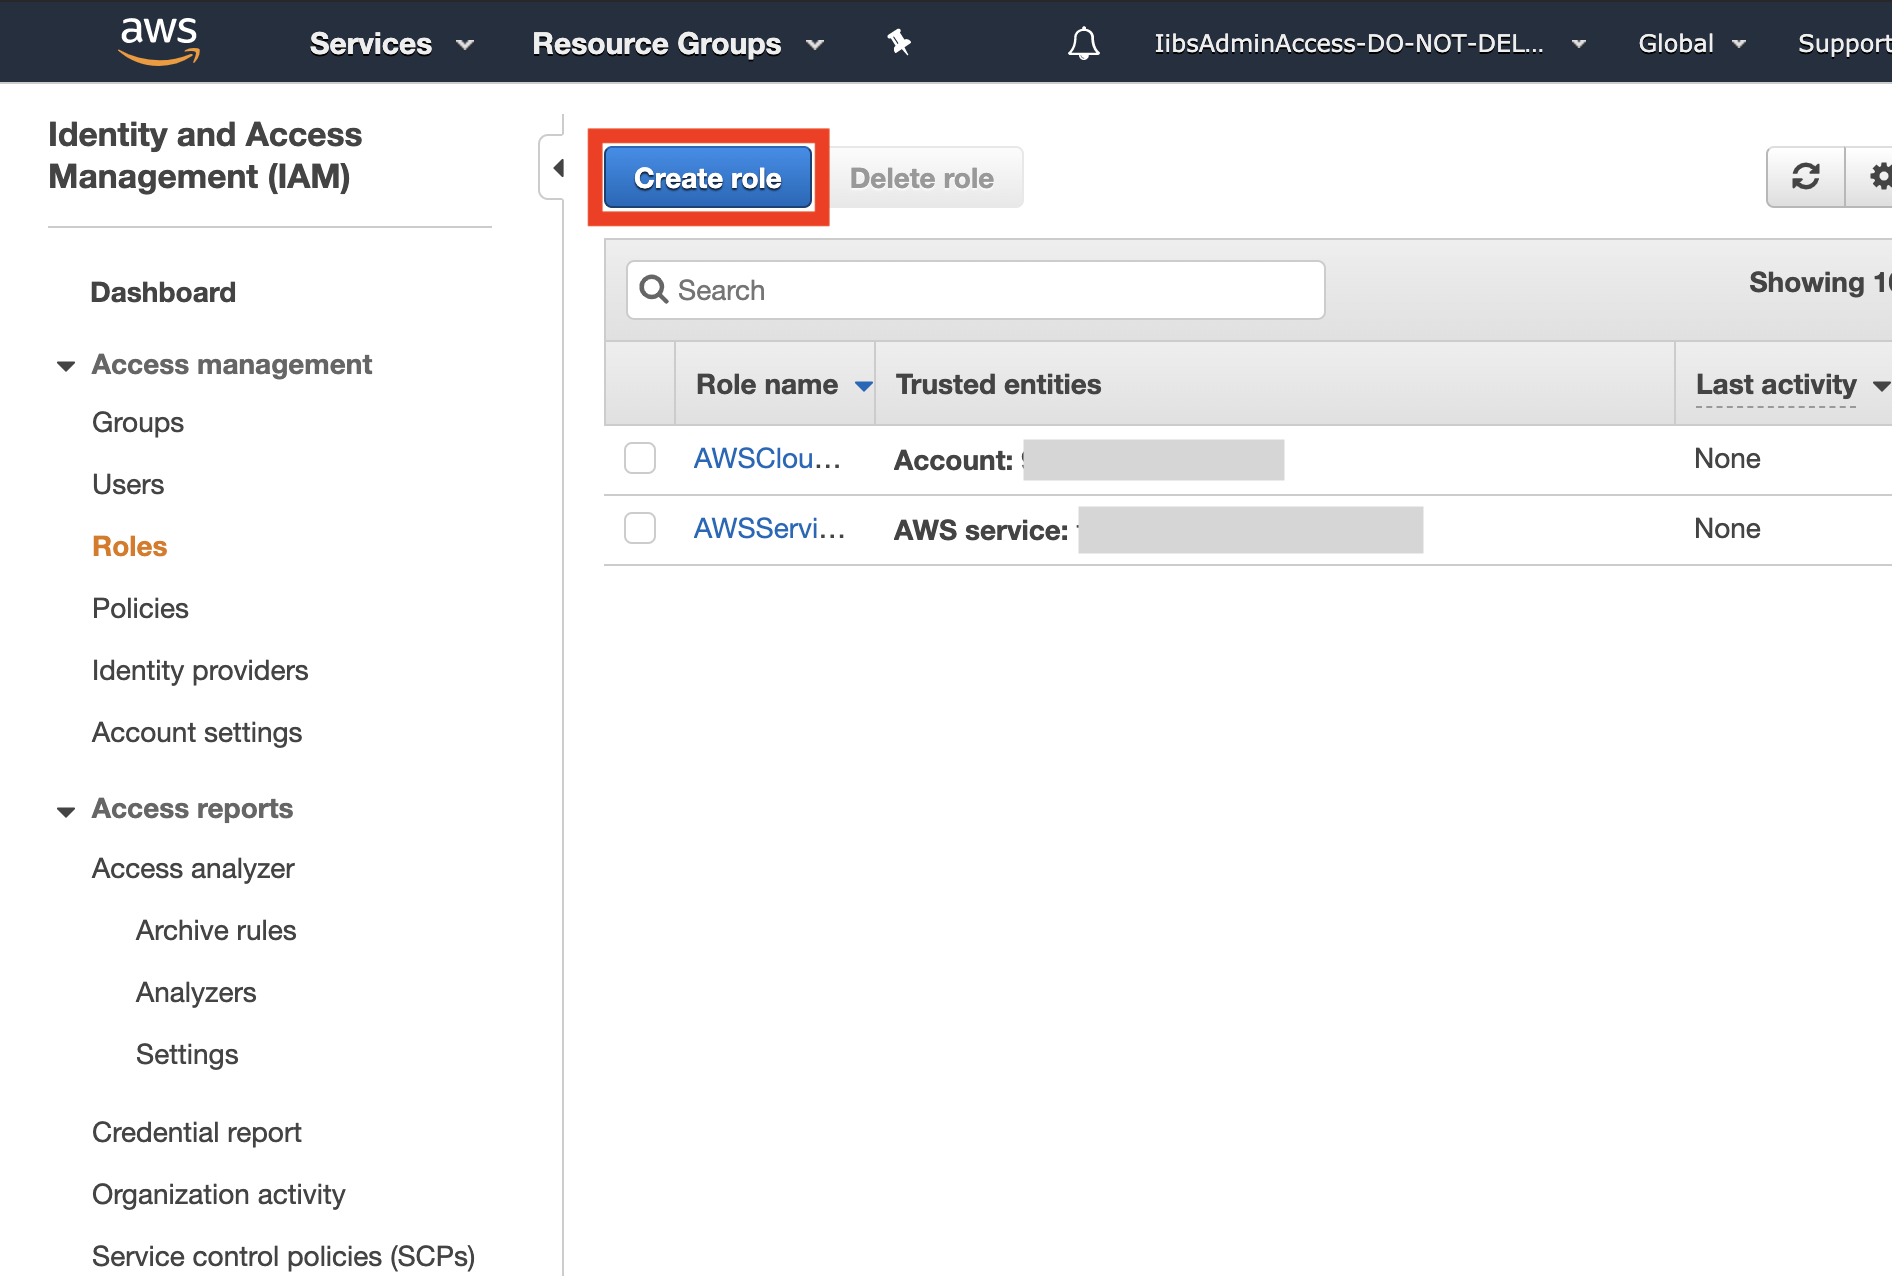Go to the Dashboard page

coord(163,292)
